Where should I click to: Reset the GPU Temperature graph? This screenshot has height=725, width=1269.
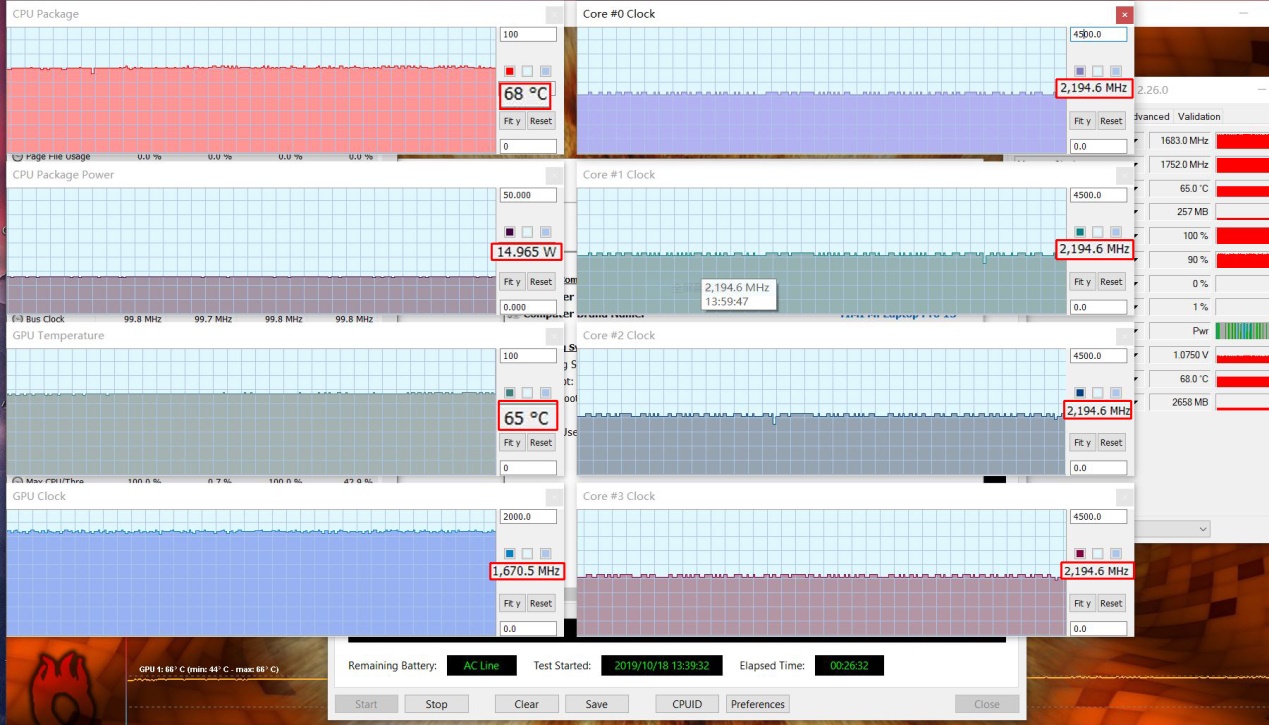541,442
